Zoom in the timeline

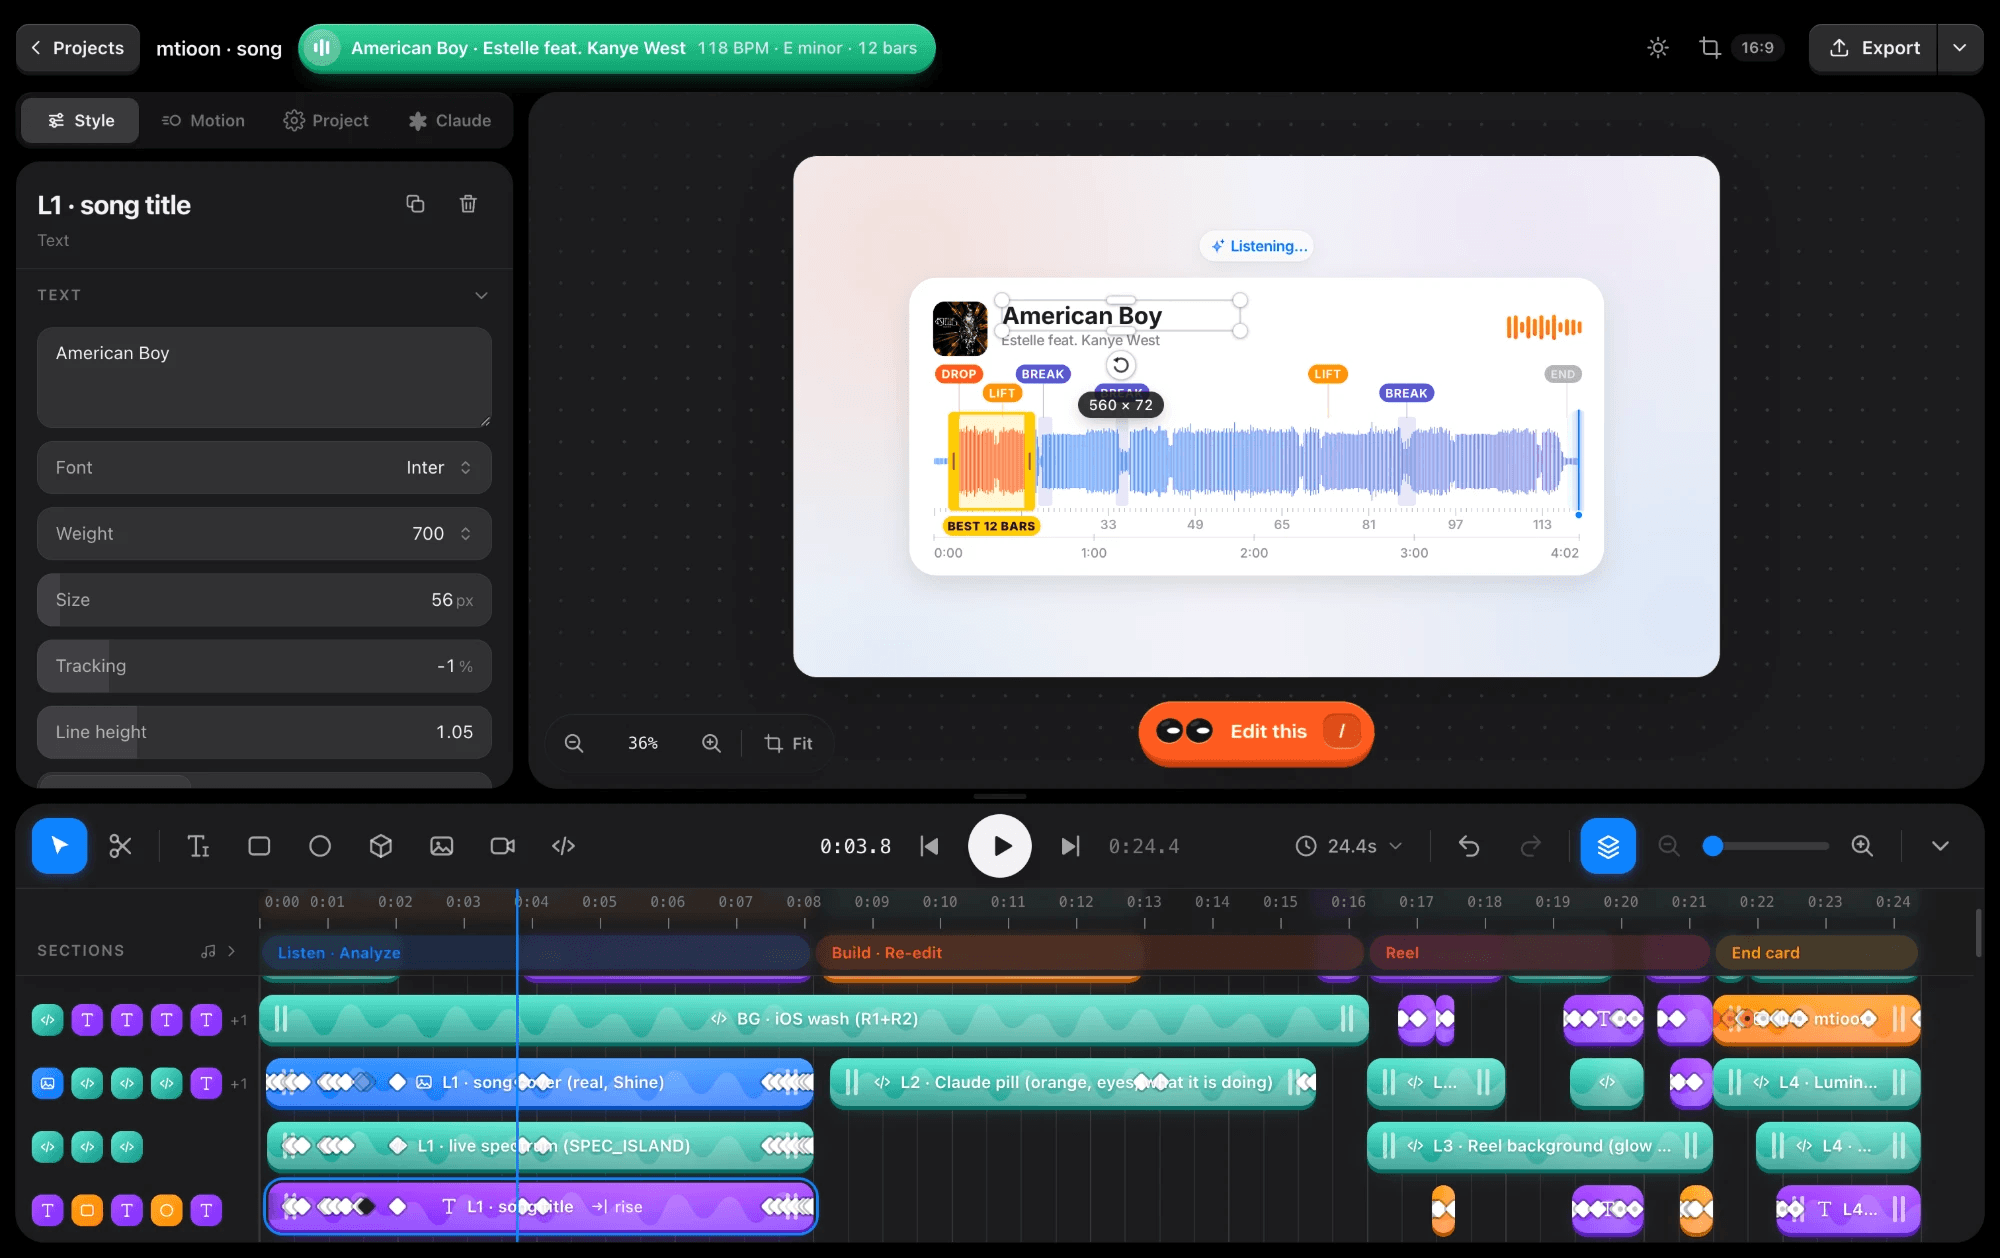1862,846
